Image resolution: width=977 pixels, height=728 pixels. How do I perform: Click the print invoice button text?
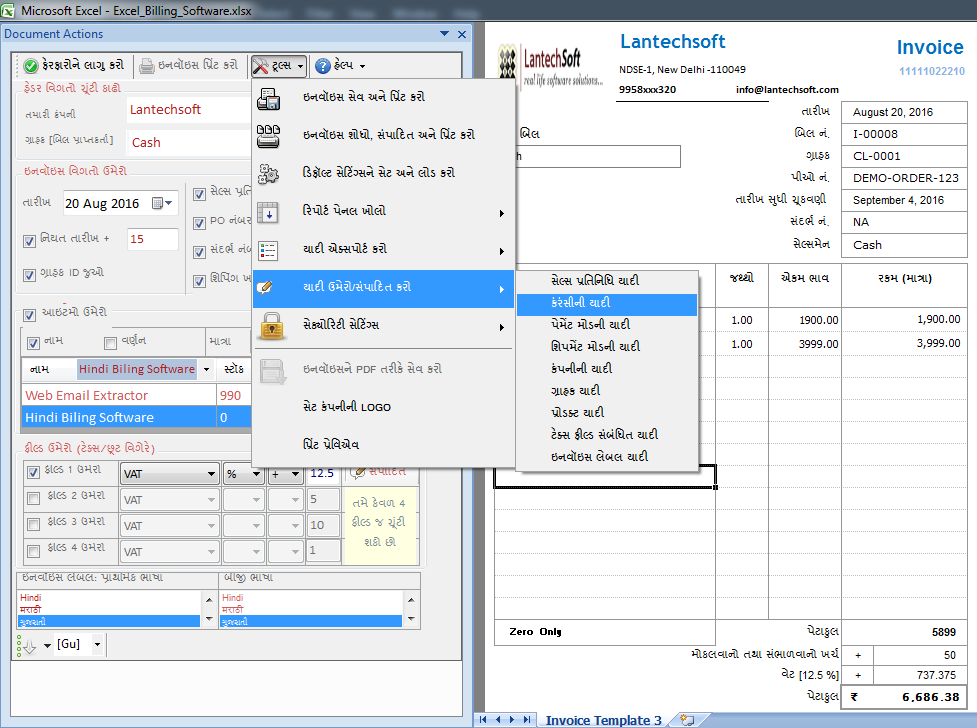(198, 65)
